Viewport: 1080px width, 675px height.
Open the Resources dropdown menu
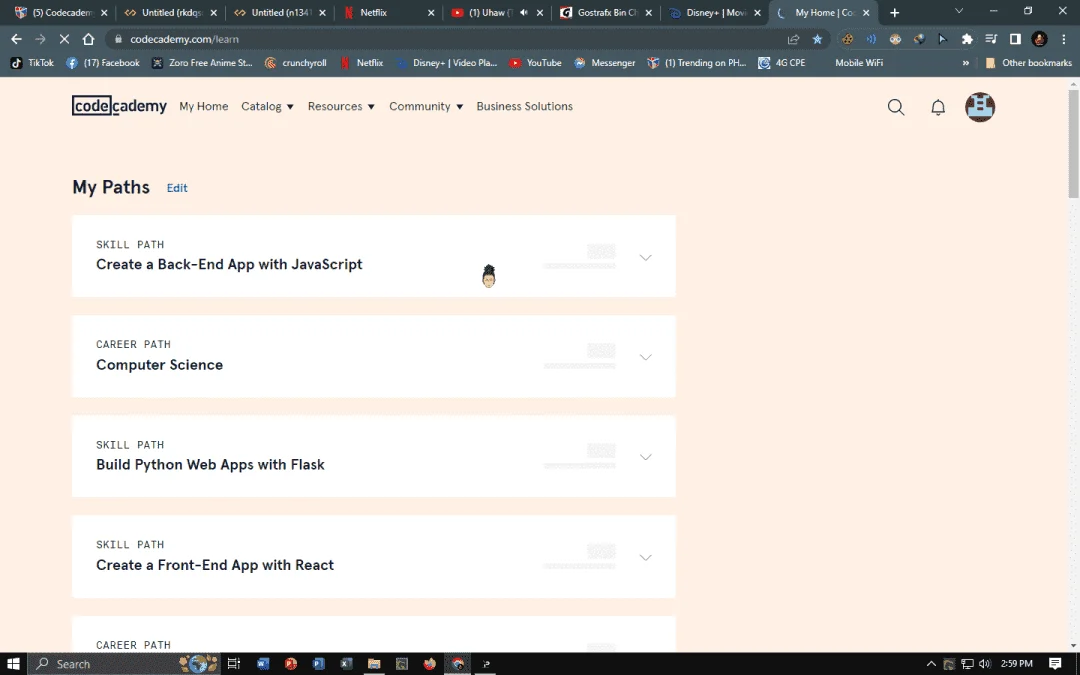[x=341, y=106]
